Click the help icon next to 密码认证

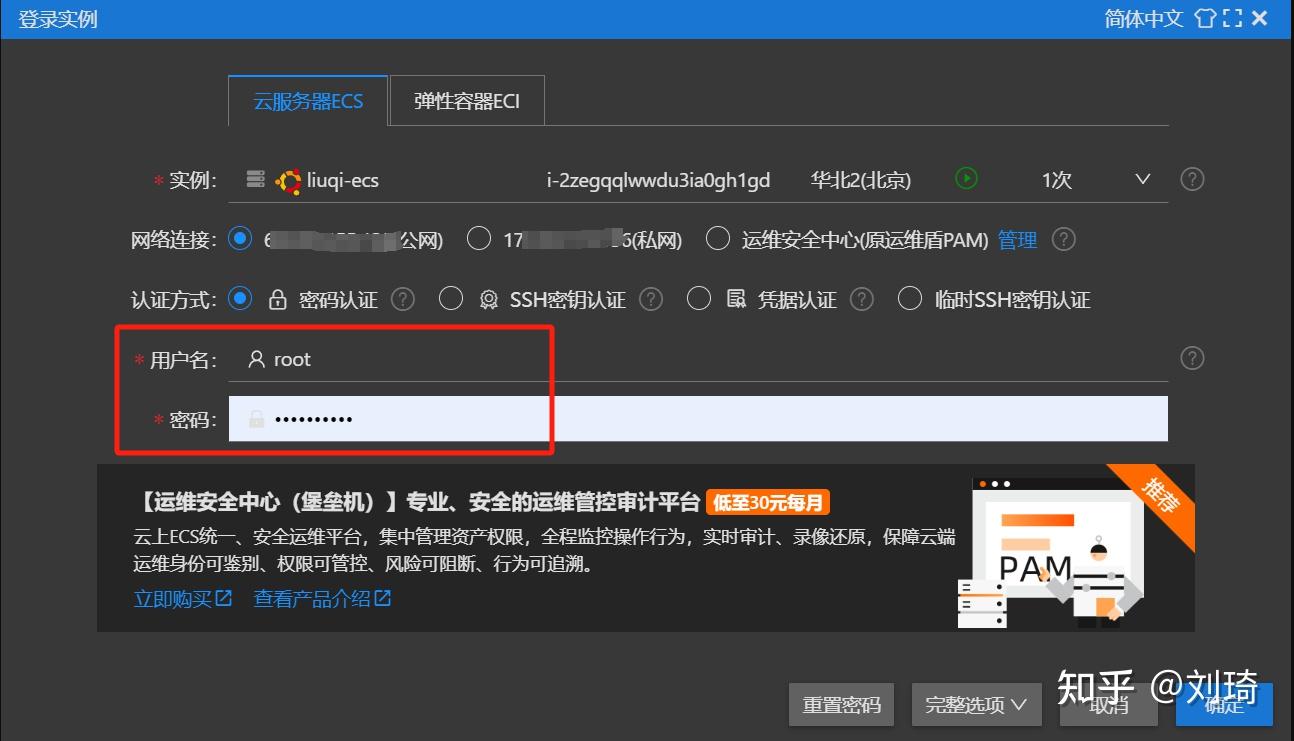[402, 298]
